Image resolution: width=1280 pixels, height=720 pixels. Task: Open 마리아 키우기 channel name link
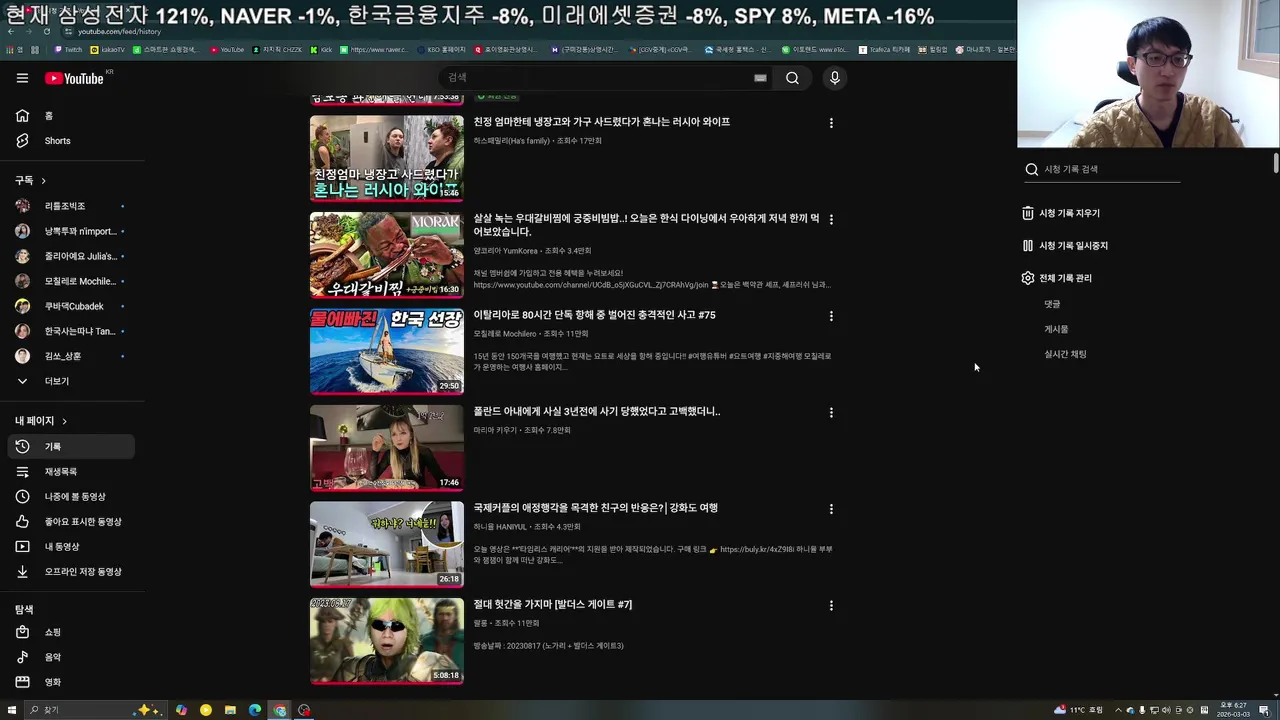pyautogui.click(x=495, y=430)
